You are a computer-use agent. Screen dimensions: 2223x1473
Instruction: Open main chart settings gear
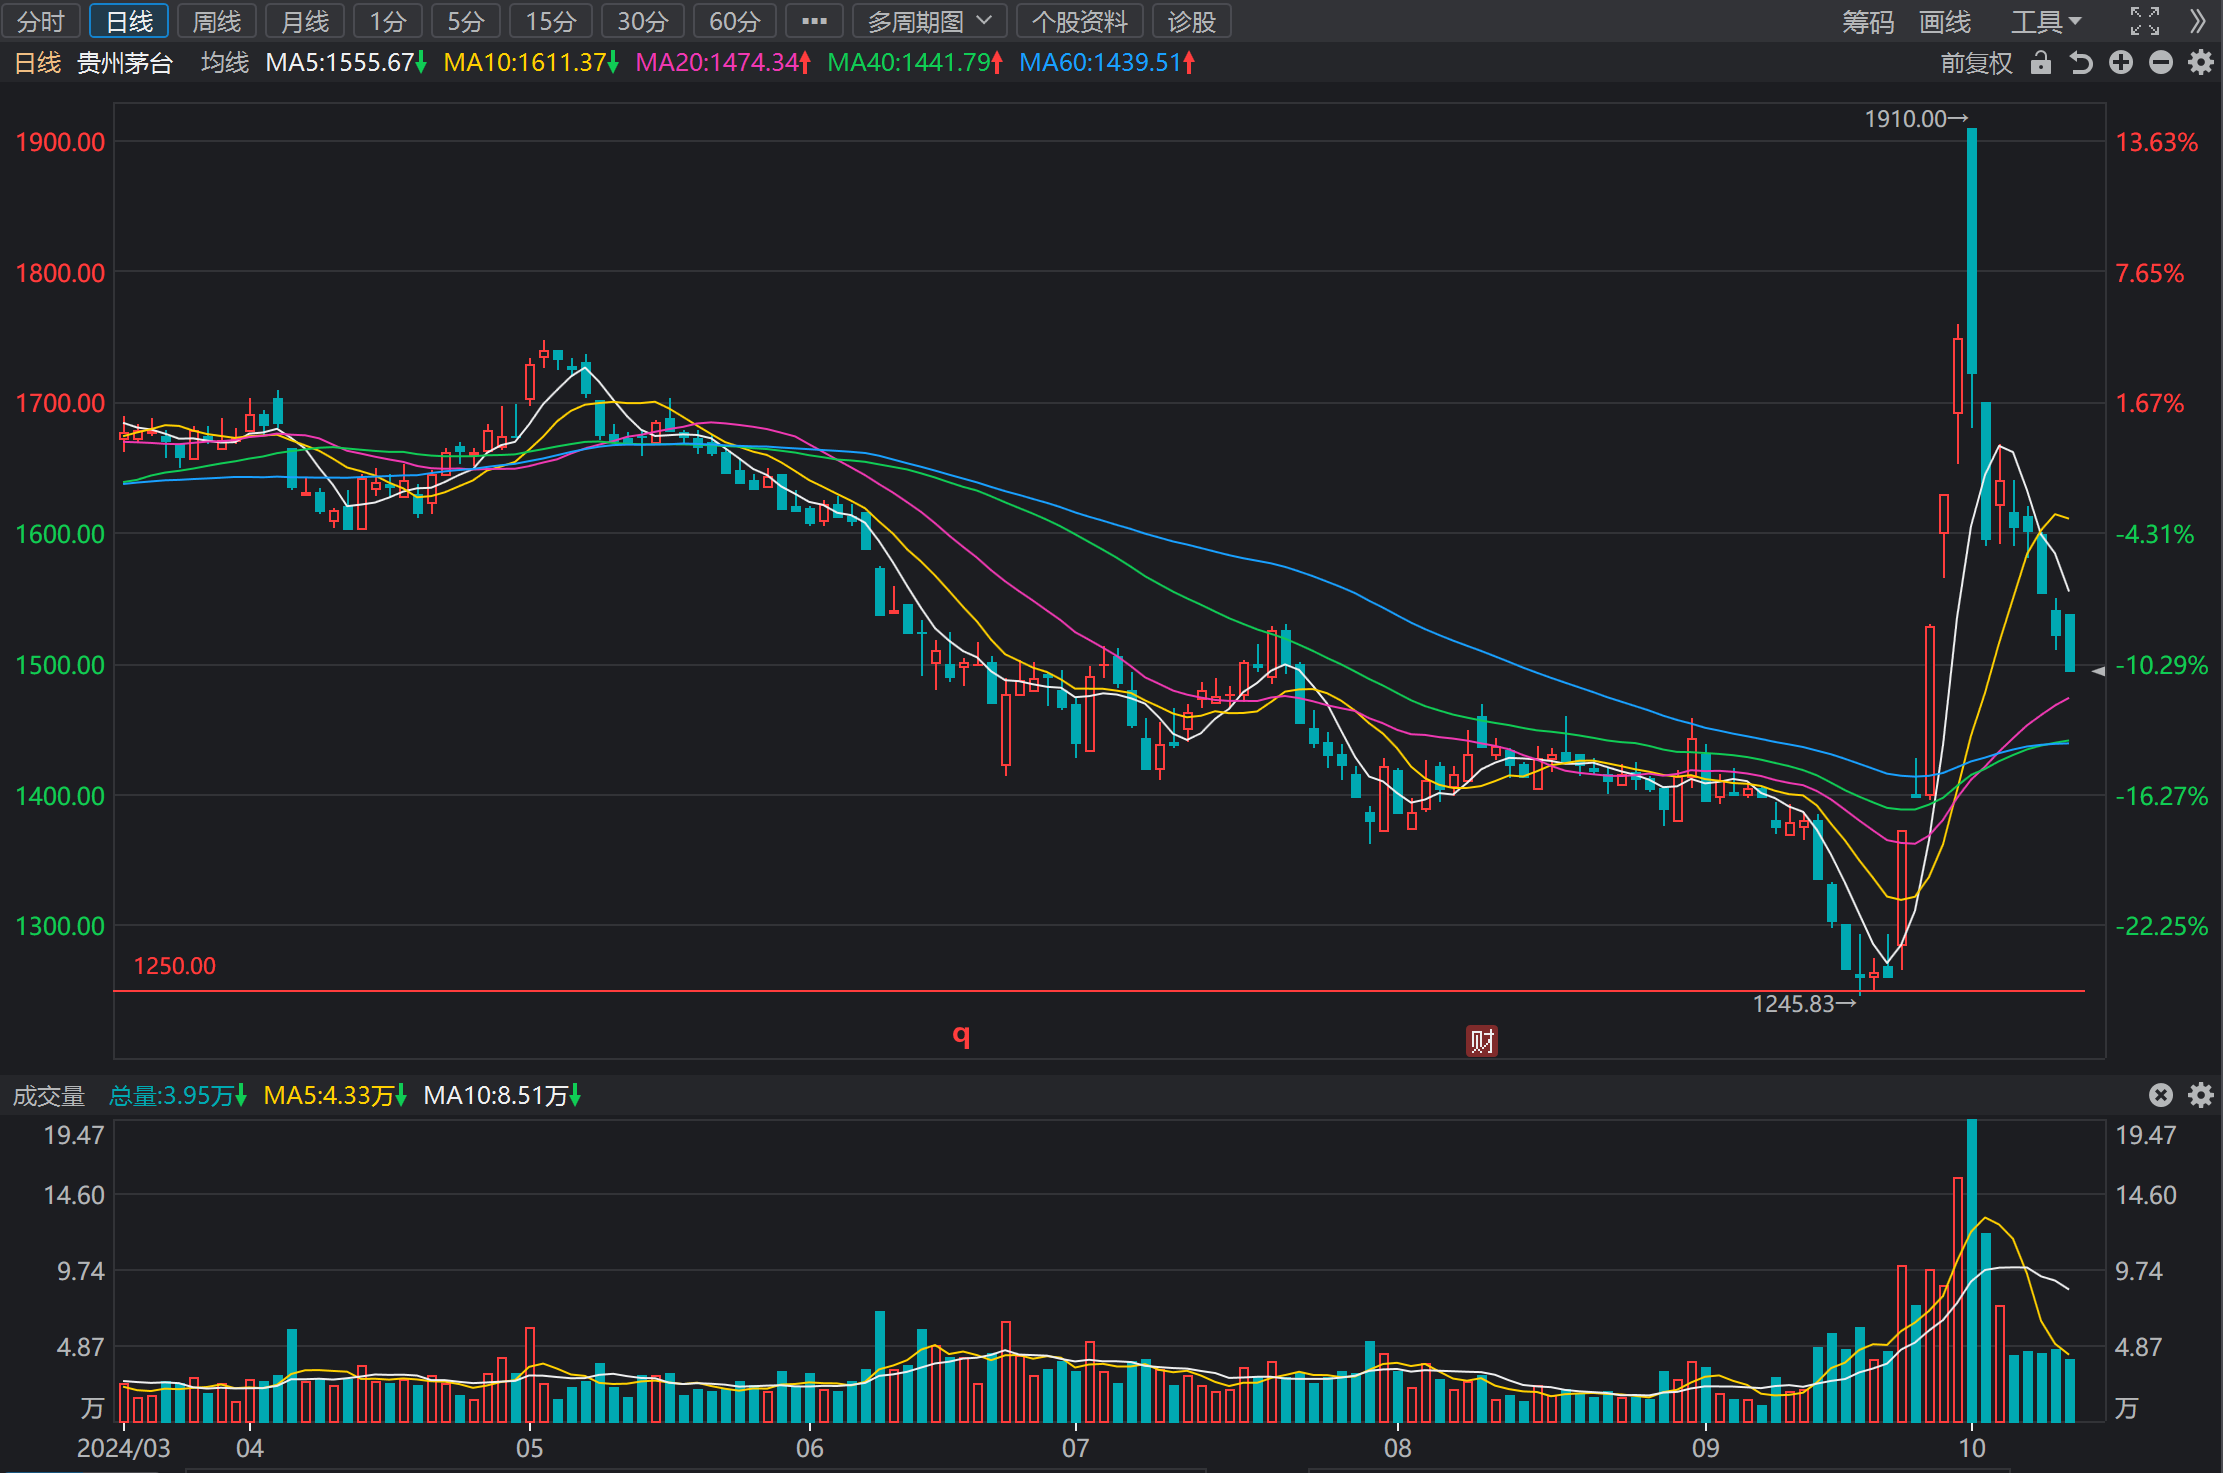(2201, 63)
